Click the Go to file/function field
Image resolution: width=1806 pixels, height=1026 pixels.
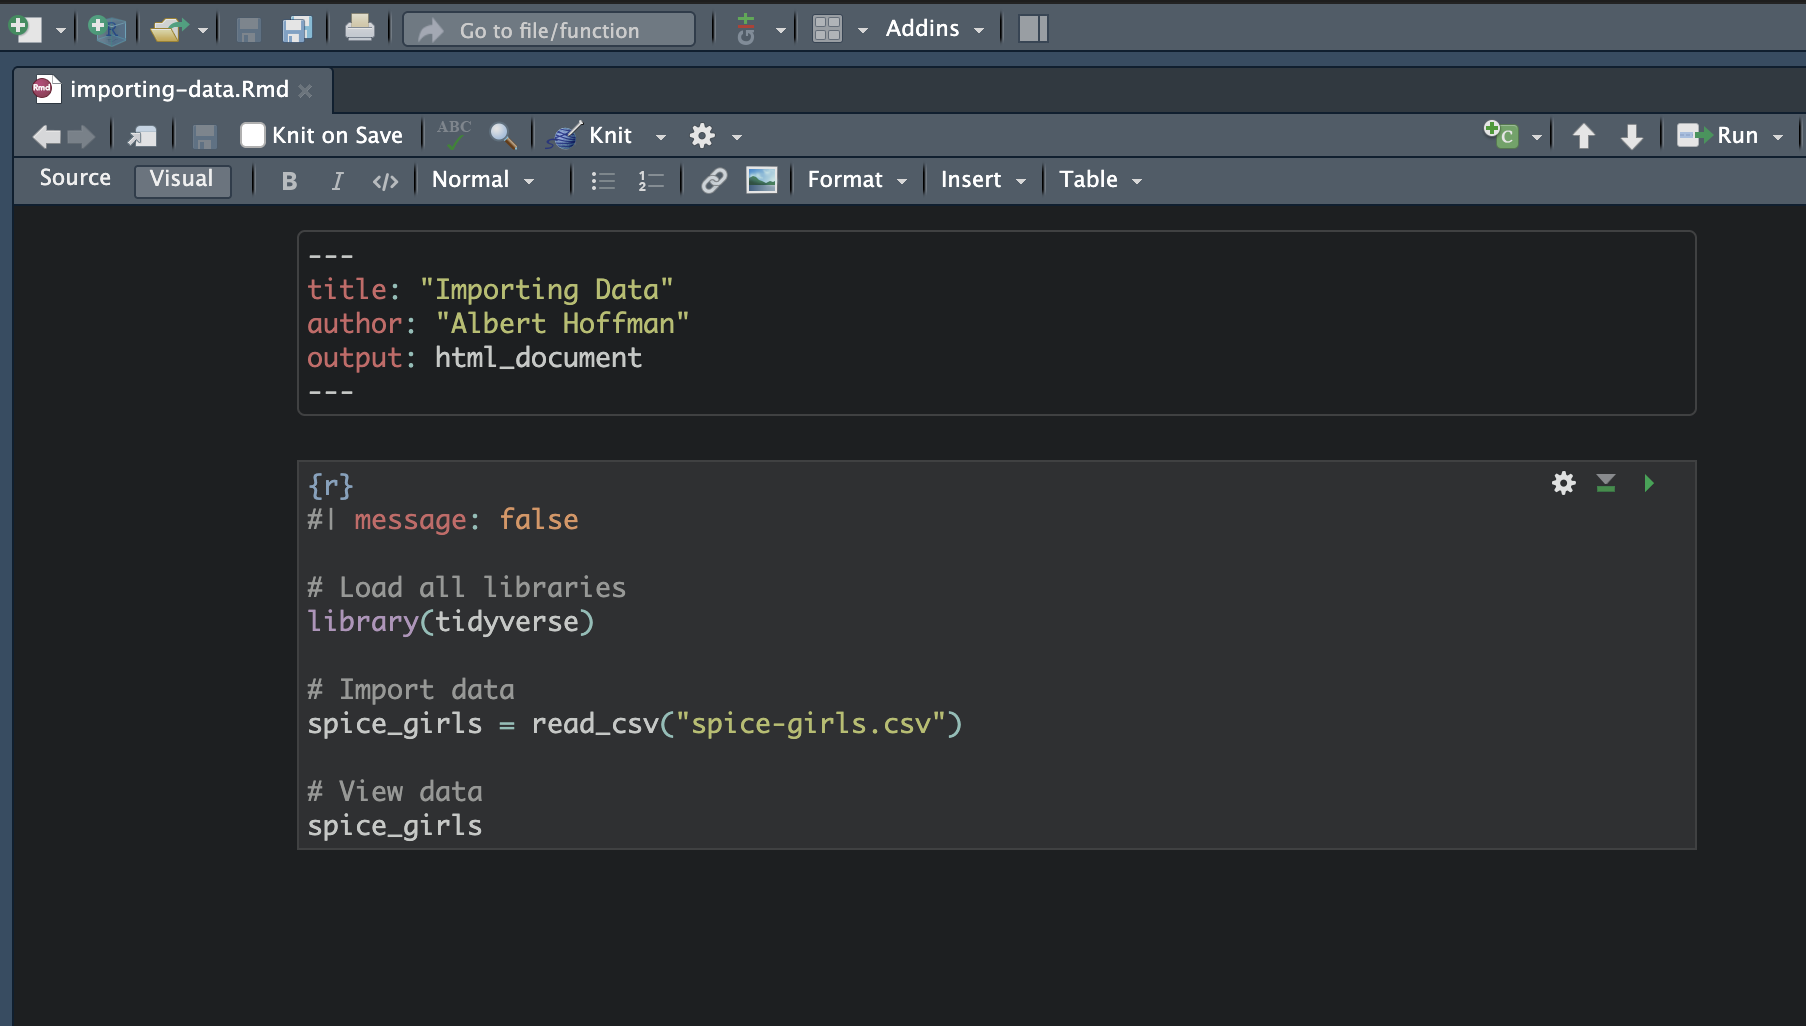[x=549, y=30]
